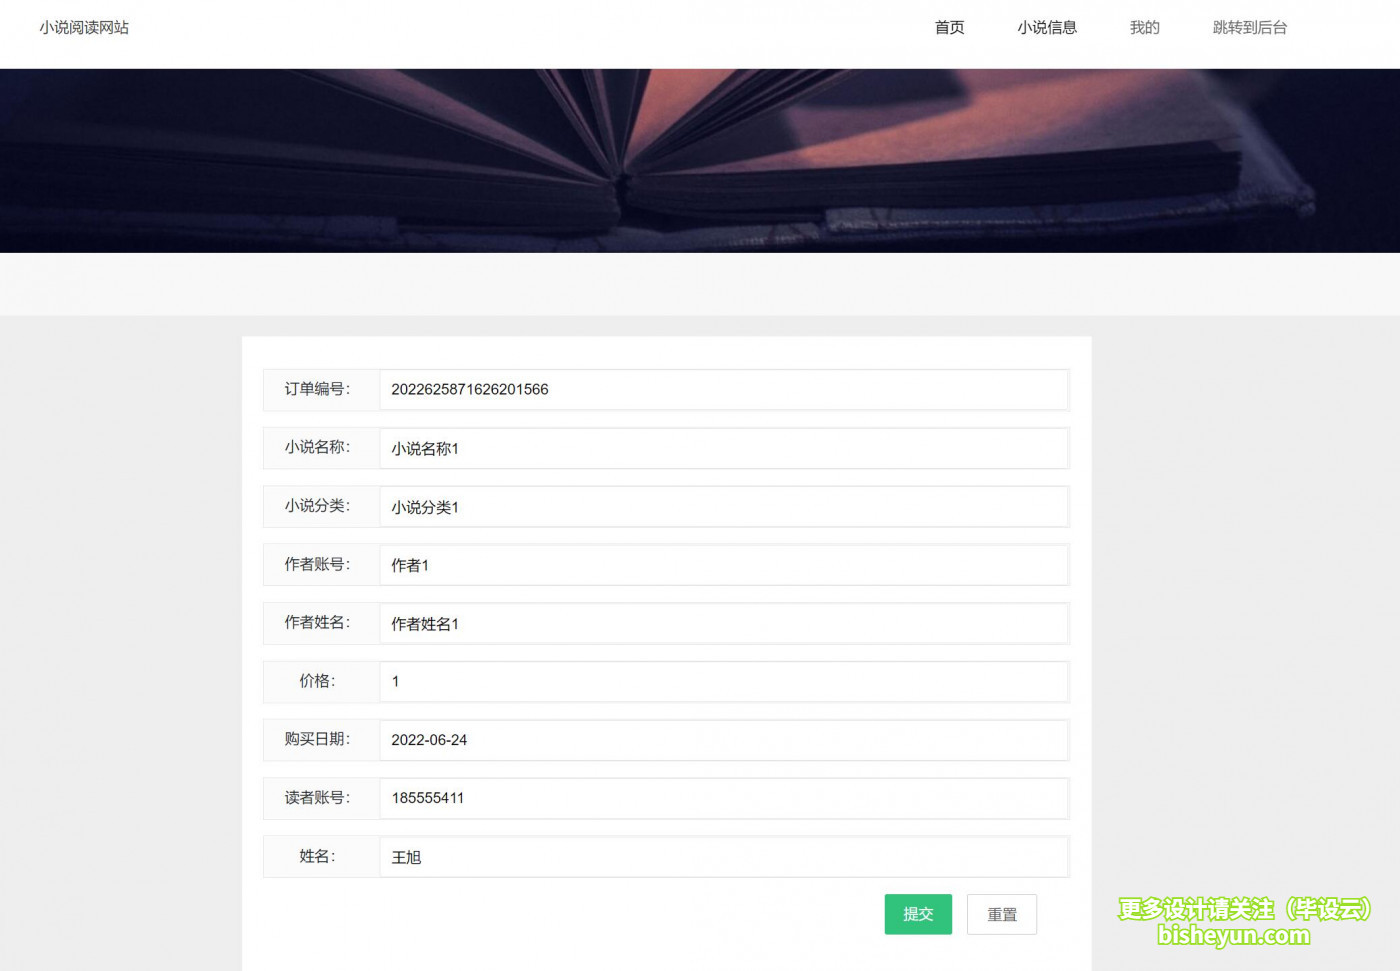Viewport: 1400px width, 971px height.
Task: Click the 价格 input field
Action: click(x=724, y=682)
